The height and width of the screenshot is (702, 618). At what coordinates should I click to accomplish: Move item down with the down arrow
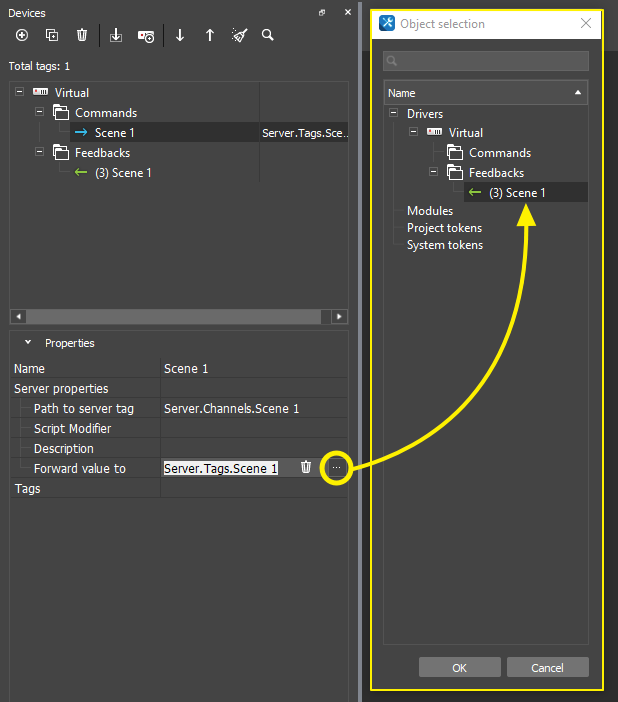pos(180,35)
